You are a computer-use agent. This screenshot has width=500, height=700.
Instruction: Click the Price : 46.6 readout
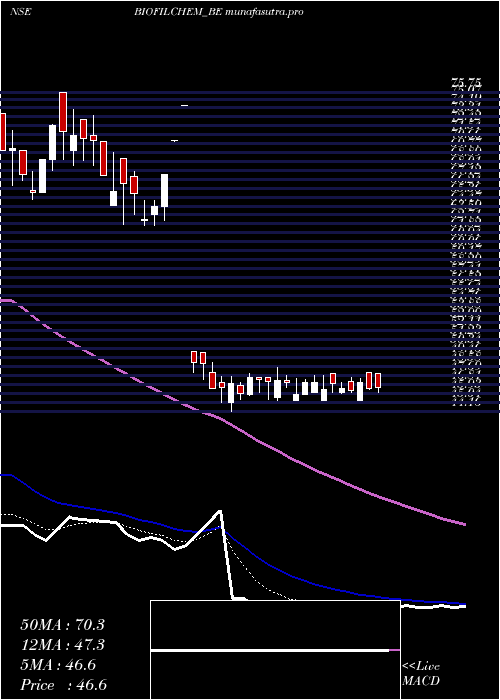(63, 685)
